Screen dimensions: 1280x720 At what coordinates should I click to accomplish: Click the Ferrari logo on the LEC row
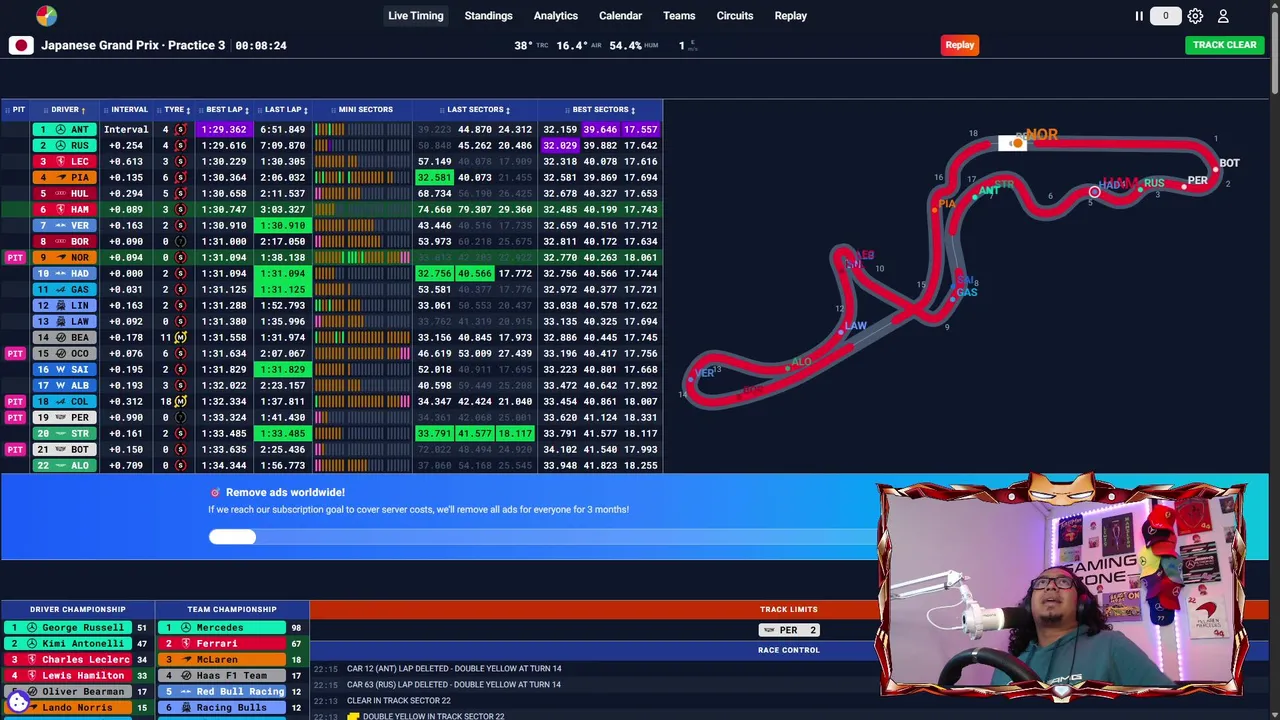coord(60,161)
